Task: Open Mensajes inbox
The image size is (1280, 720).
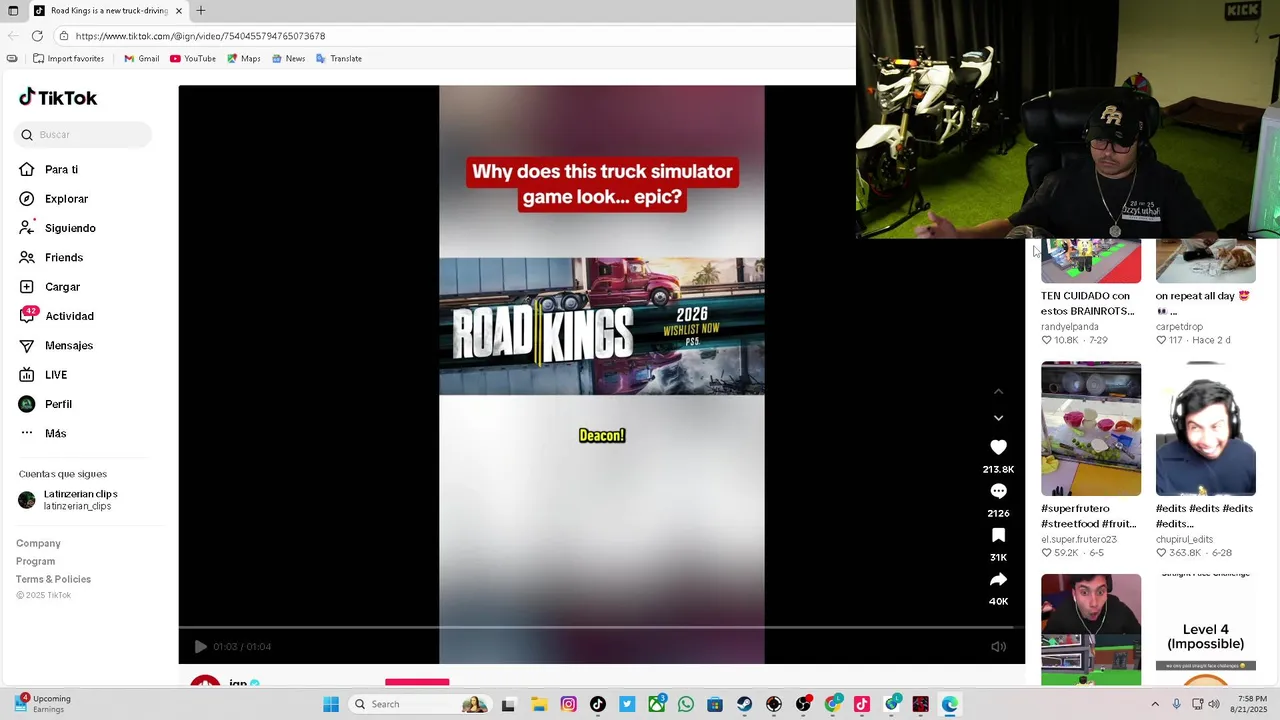Action: coord(69,345)
